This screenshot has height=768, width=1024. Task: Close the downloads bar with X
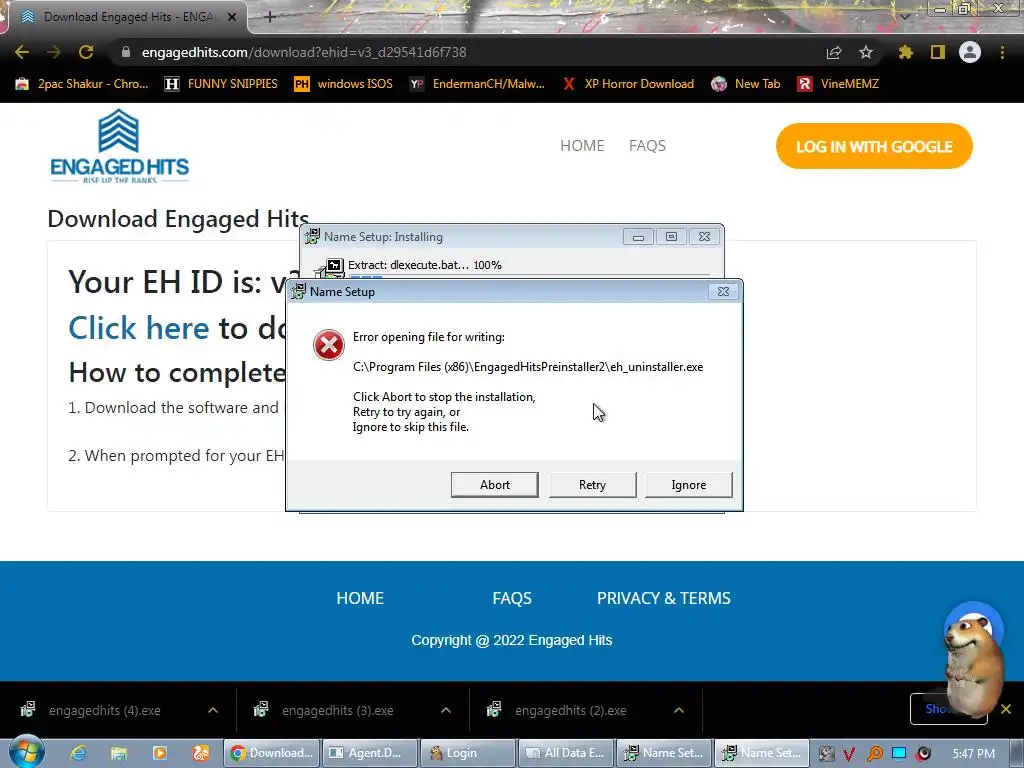tap(1006, 709)
